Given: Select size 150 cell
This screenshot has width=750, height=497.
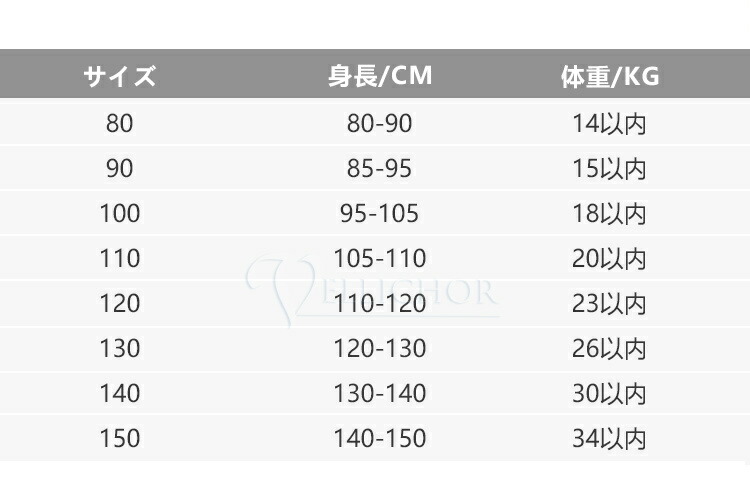Looking at the screenshot, I should click(x=119, y=439).
